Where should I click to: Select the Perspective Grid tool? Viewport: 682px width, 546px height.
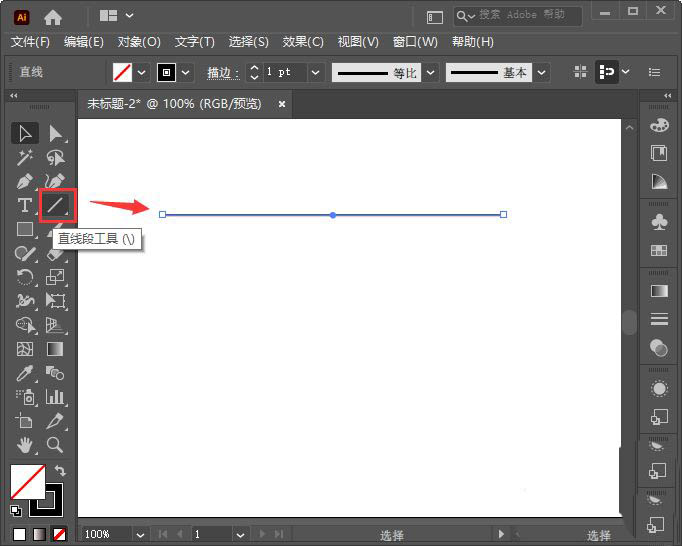pos(55,325)
